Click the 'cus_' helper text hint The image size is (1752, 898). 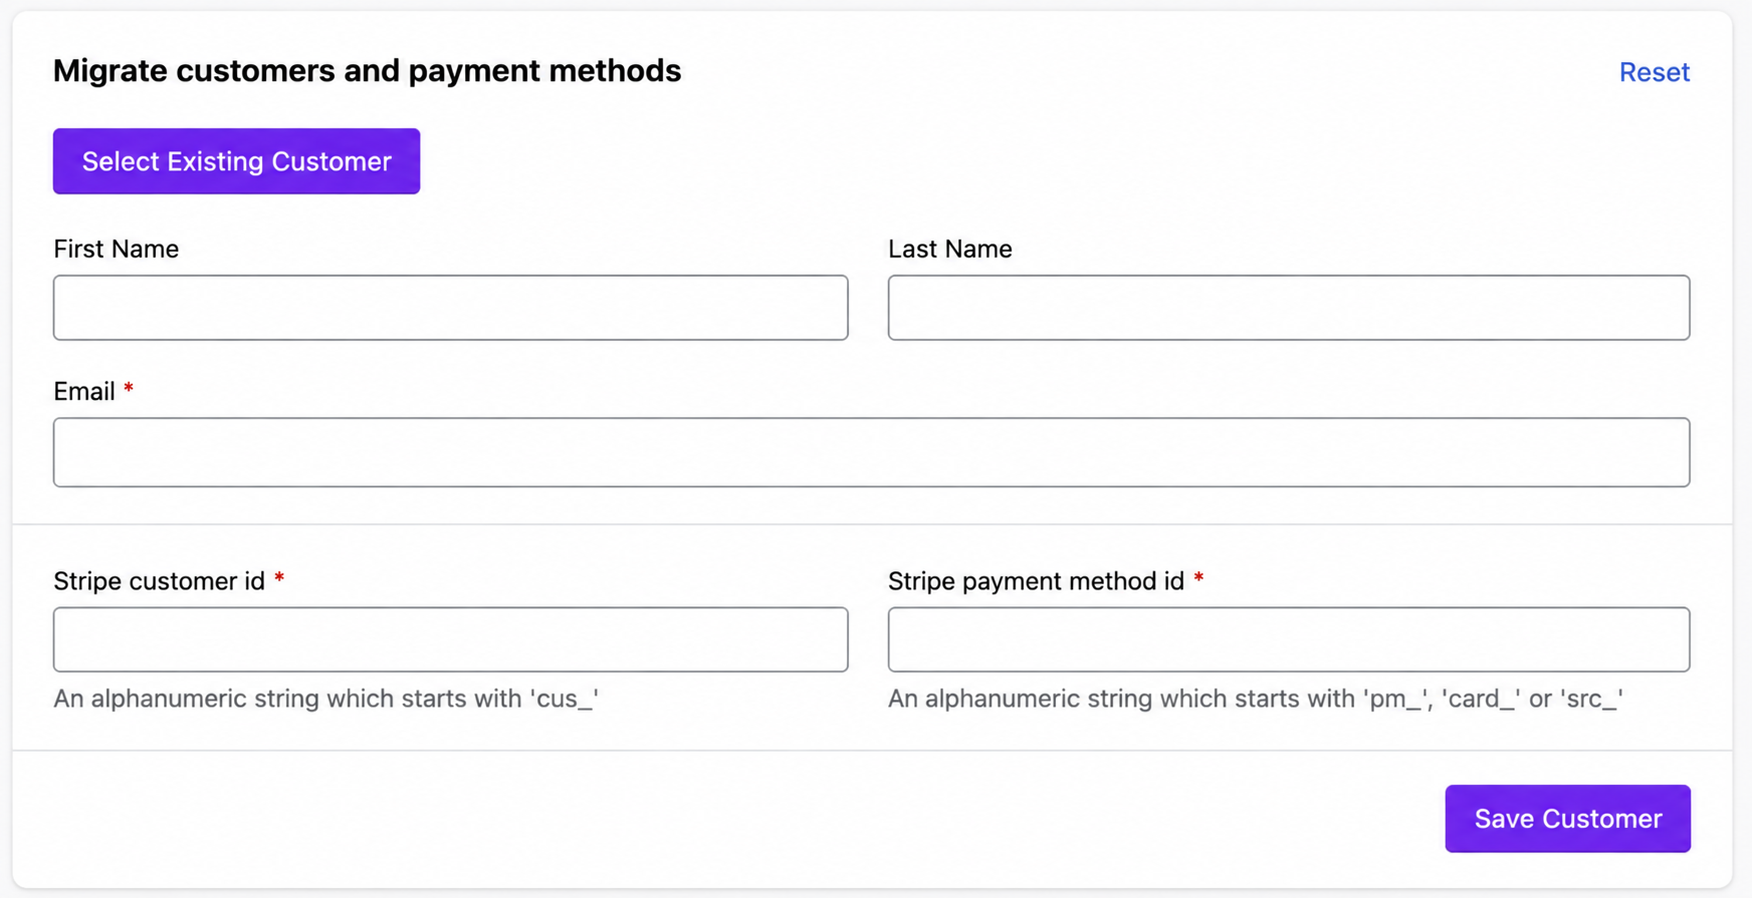(326, 698)
